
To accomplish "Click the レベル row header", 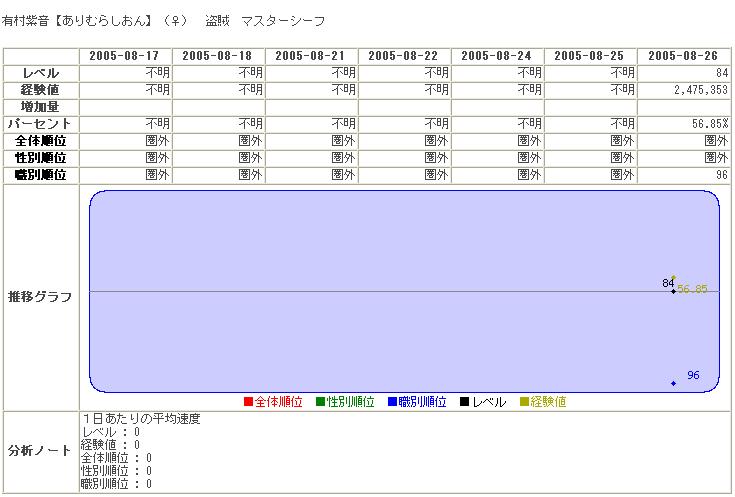I will [41, 73].
